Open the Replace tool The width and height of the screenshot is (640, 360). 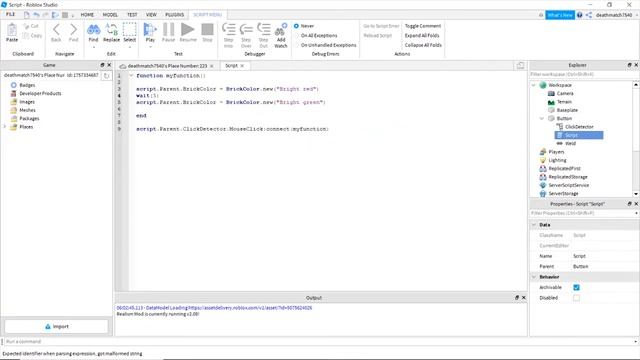click(111, 30)
